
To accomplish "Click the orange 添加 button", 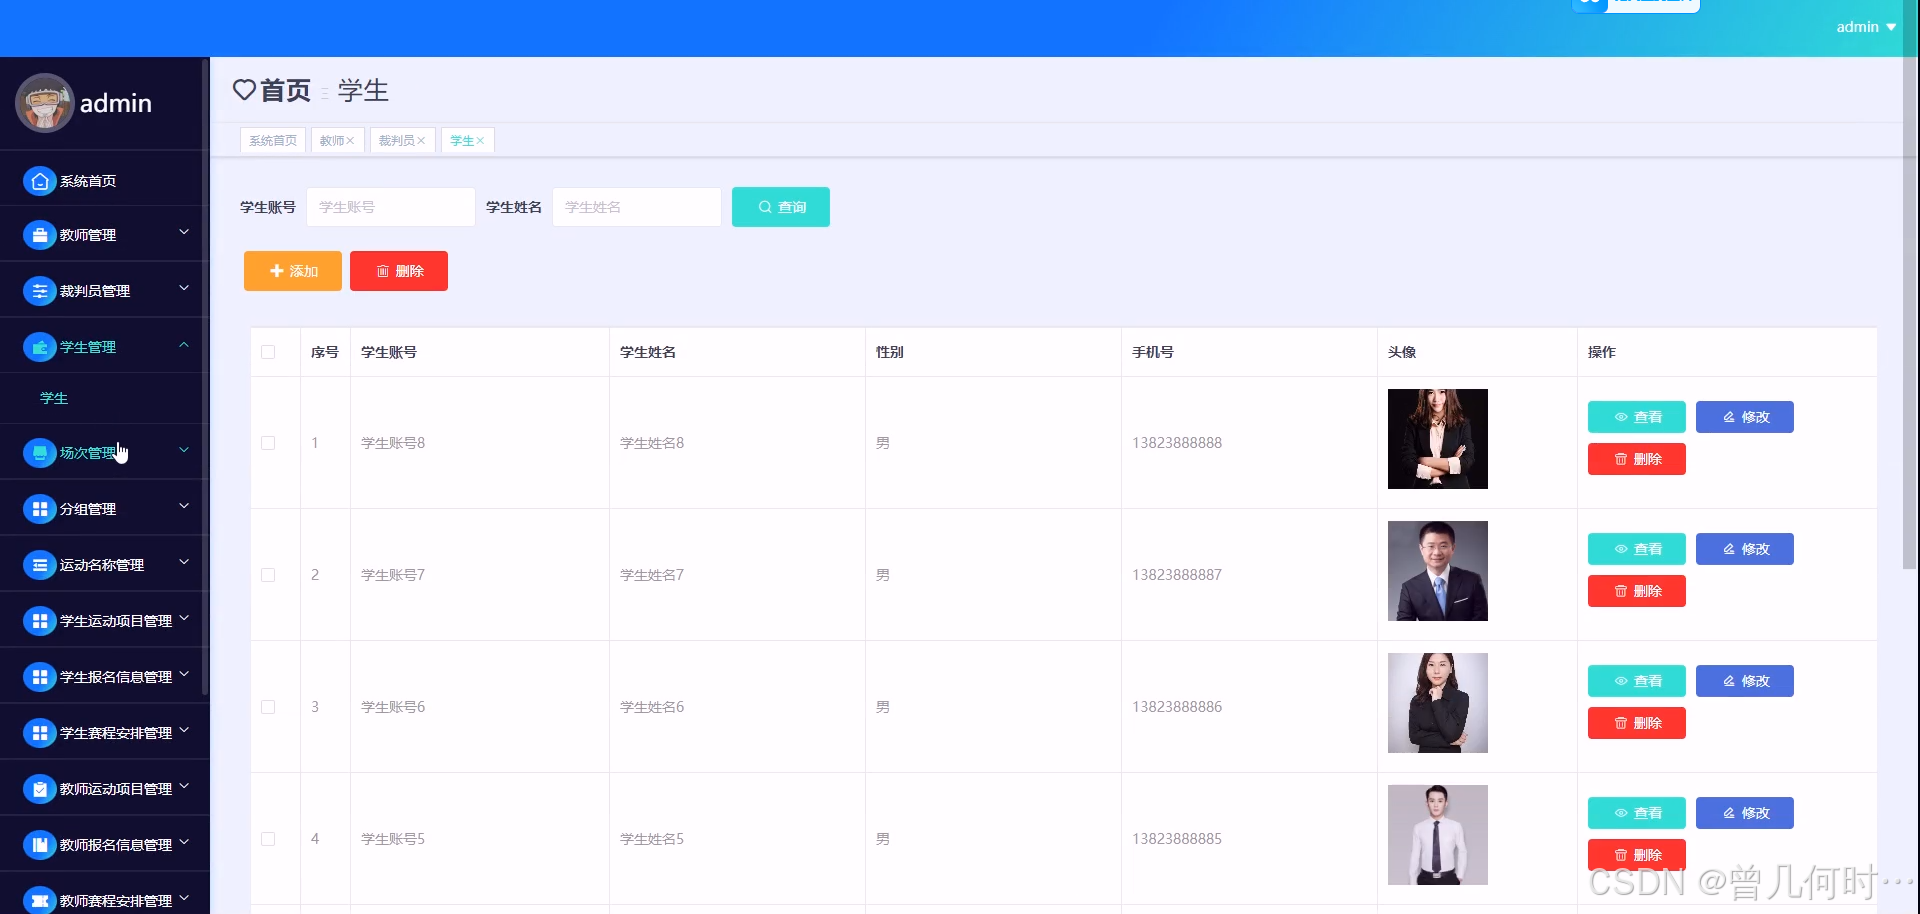I will [293, 271].
